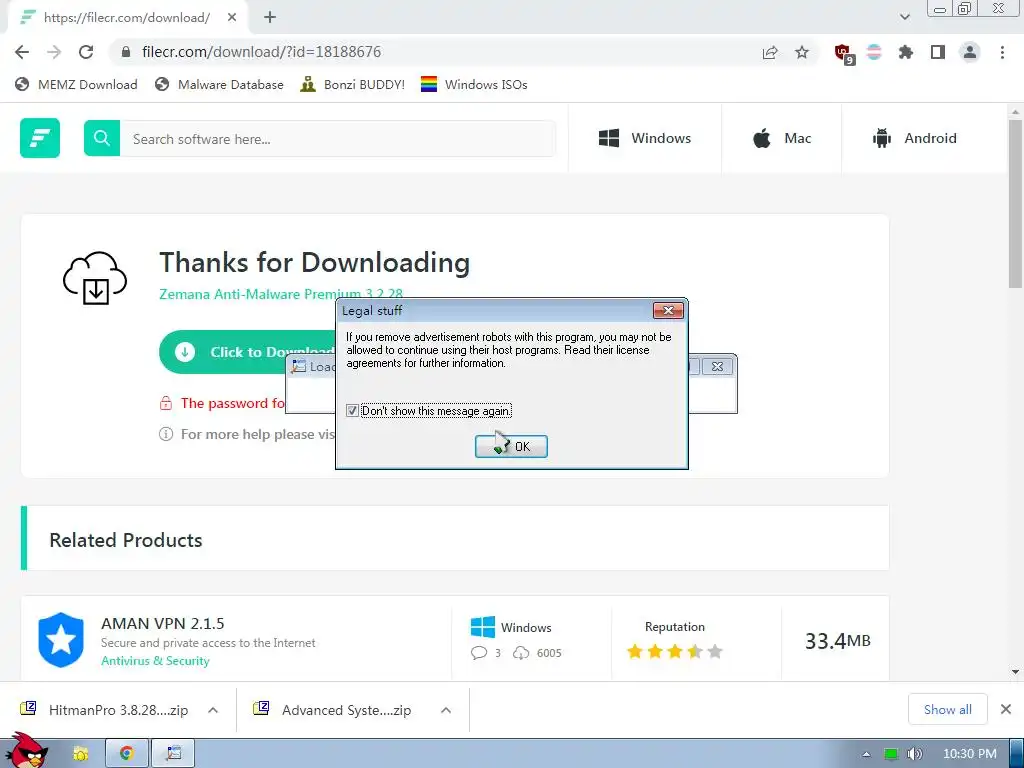Open the Windows category
The image size is (1024, 768).
[x=645, y=138]
